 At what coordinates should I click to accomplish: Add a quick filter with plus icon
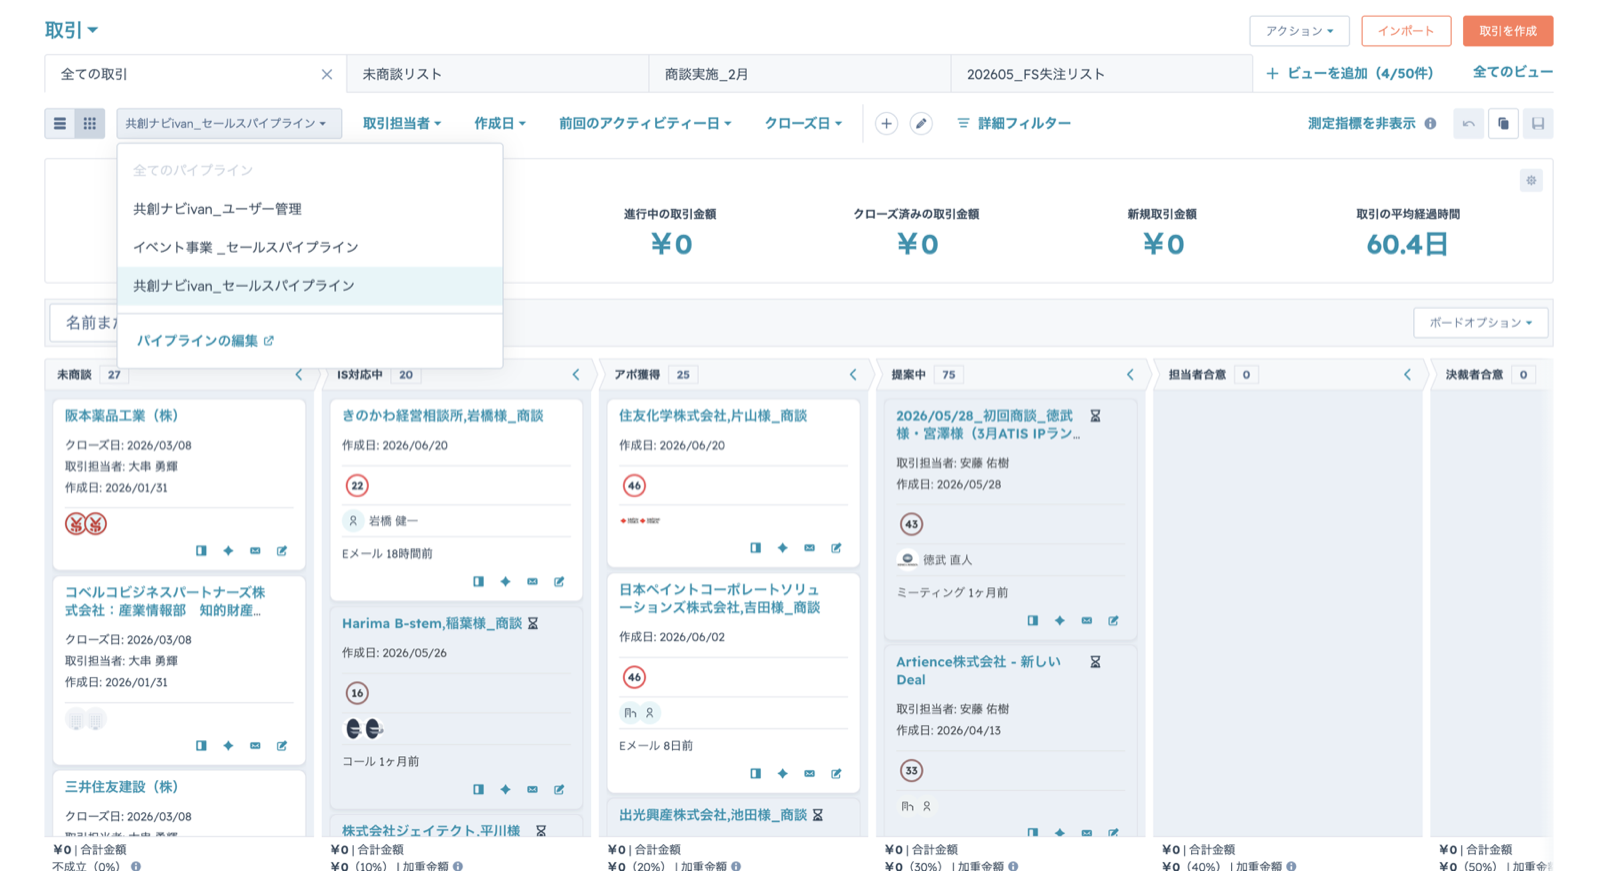coord(886,124)
